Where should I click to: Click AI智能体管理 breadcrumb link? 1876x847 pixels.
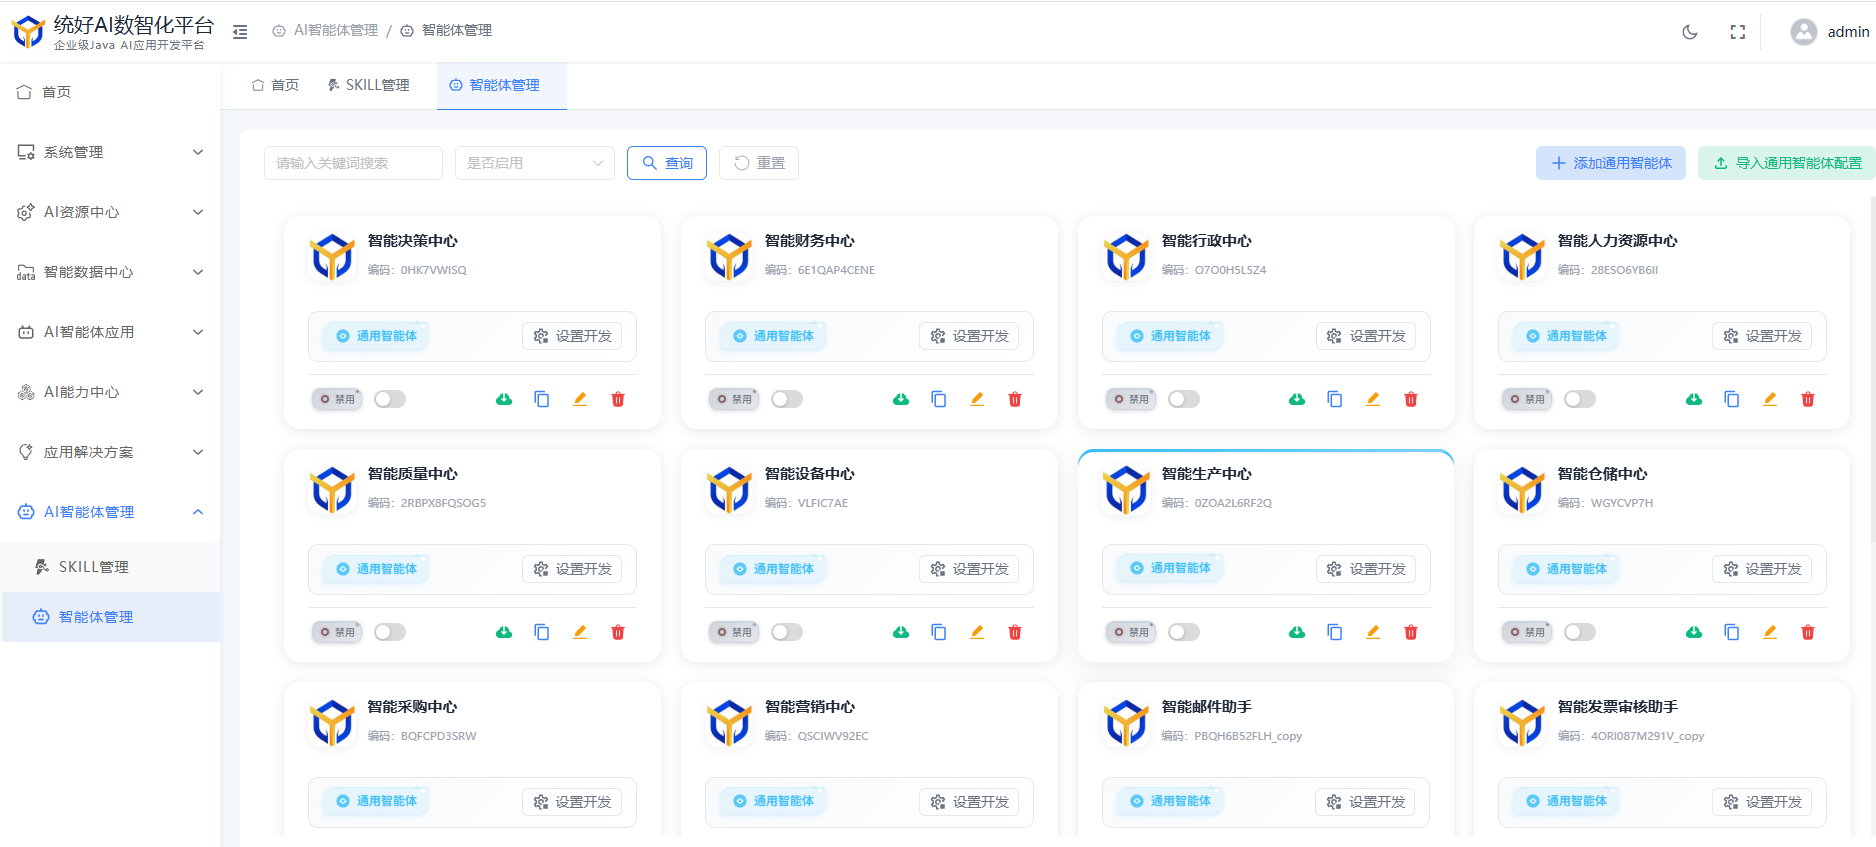(x=325, y=31)
